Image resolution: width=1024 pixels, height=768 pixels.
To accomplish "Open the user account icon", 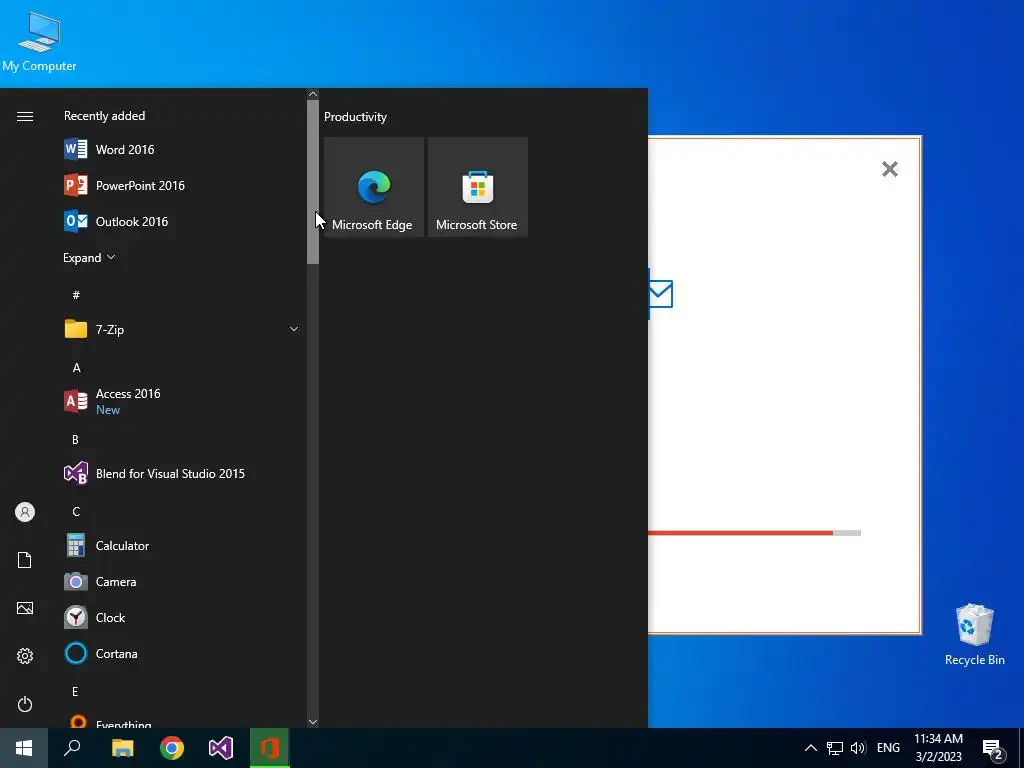I will (25, 512).
